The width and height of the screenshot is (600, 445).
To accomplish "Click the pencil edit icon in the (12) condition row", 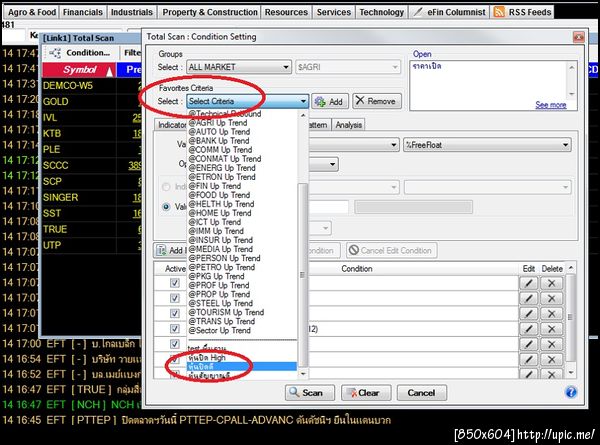I will coord(529,329).
